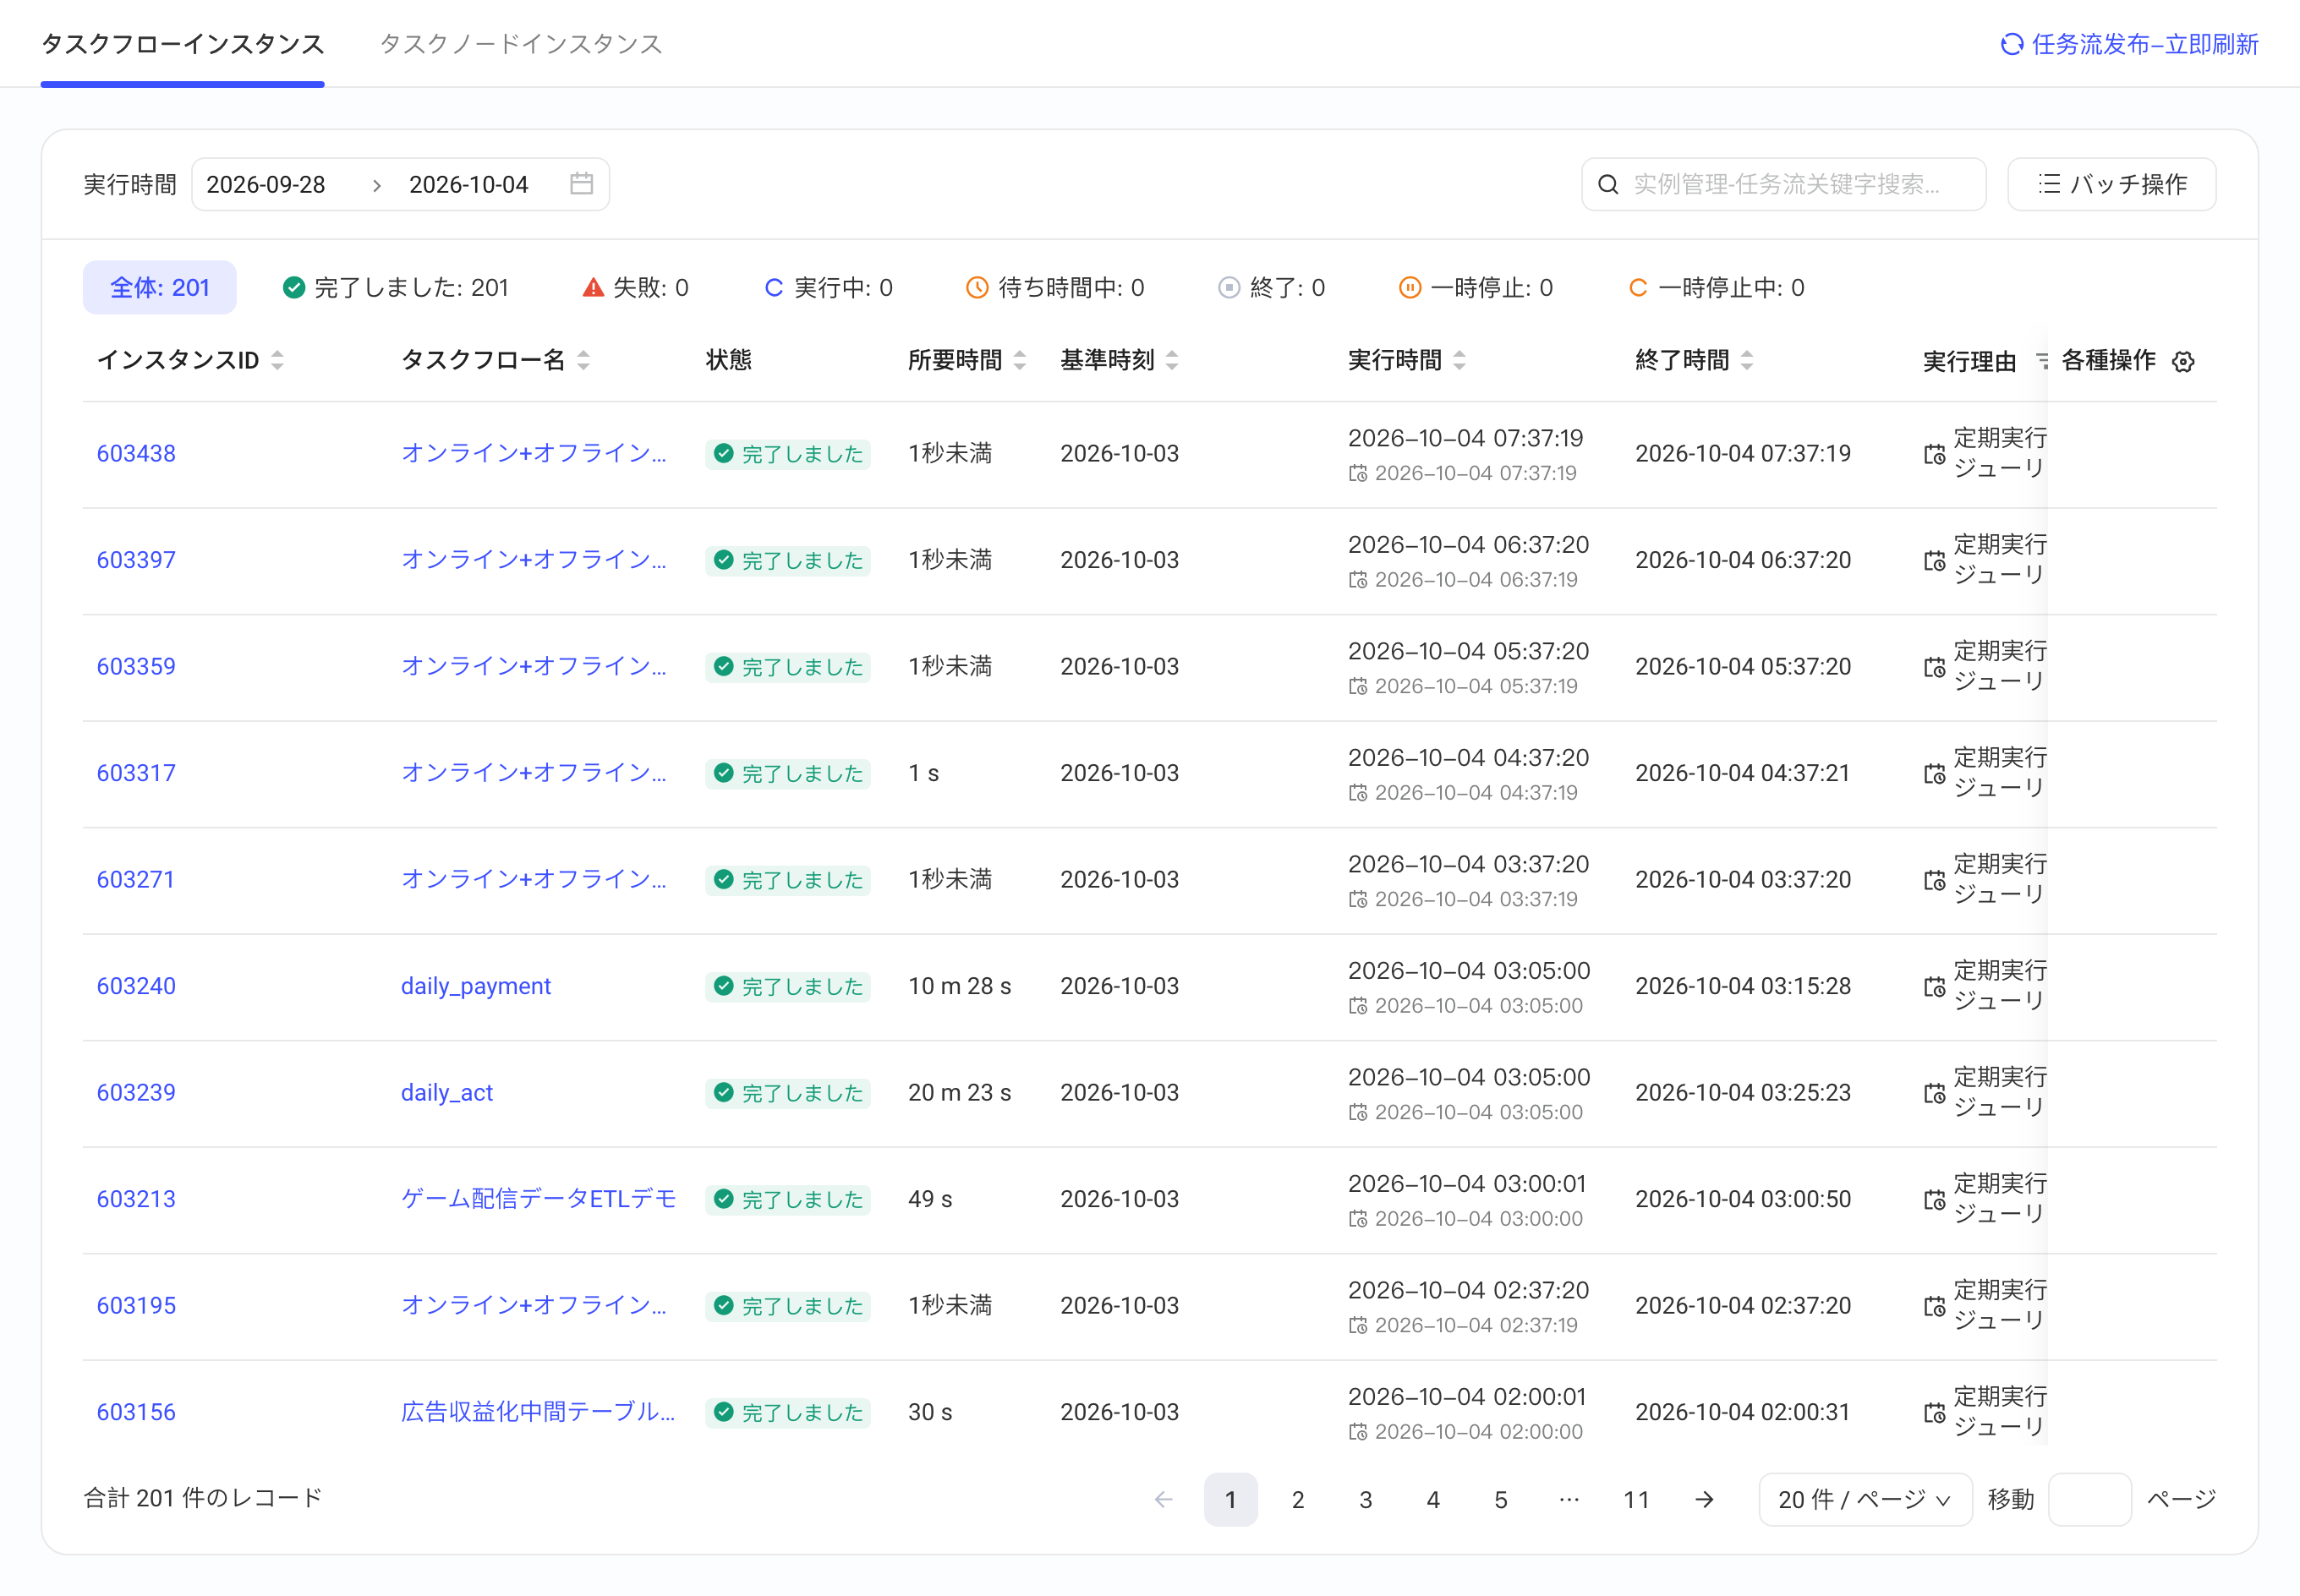Screen dimensions: 2300x1596
Task: Open instance 603438 link
Action: pyautogui.click(x=136, y=454)
